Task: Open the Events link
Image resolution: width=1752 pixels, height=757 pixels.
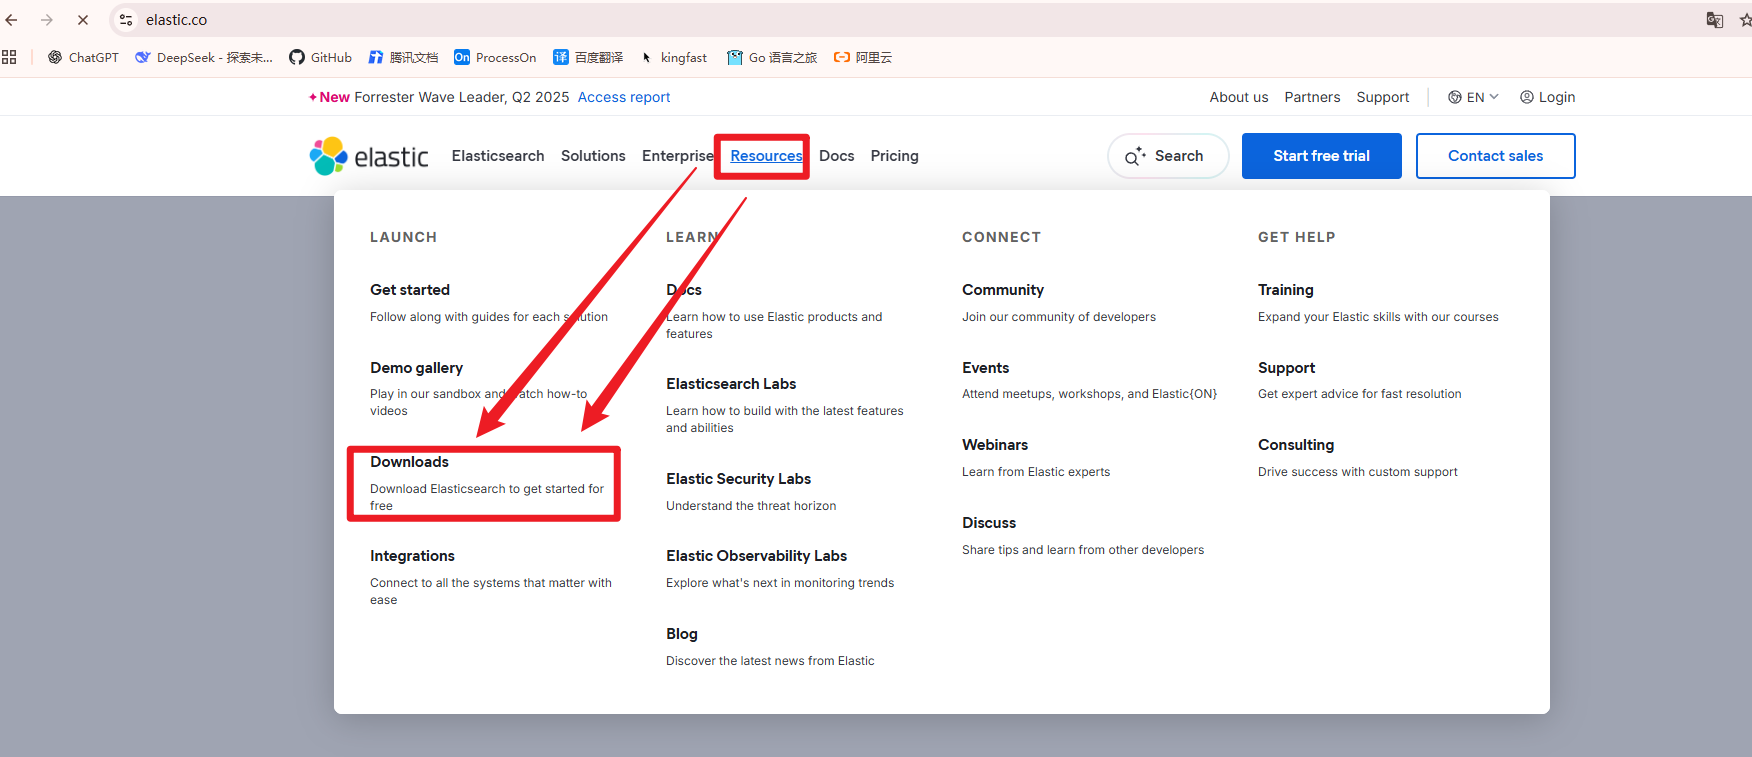Action: coord(985,368)
